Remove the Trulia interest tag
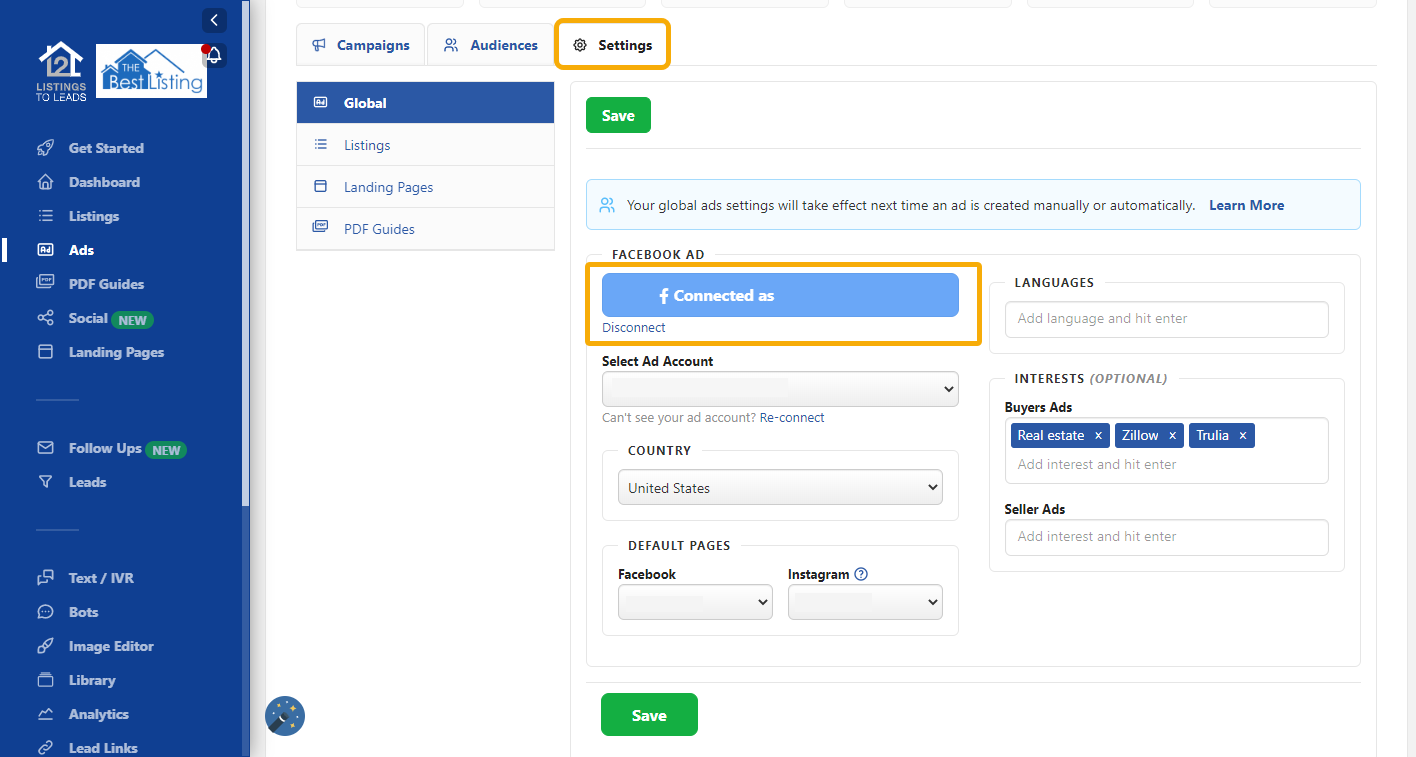 (1241, 435)
